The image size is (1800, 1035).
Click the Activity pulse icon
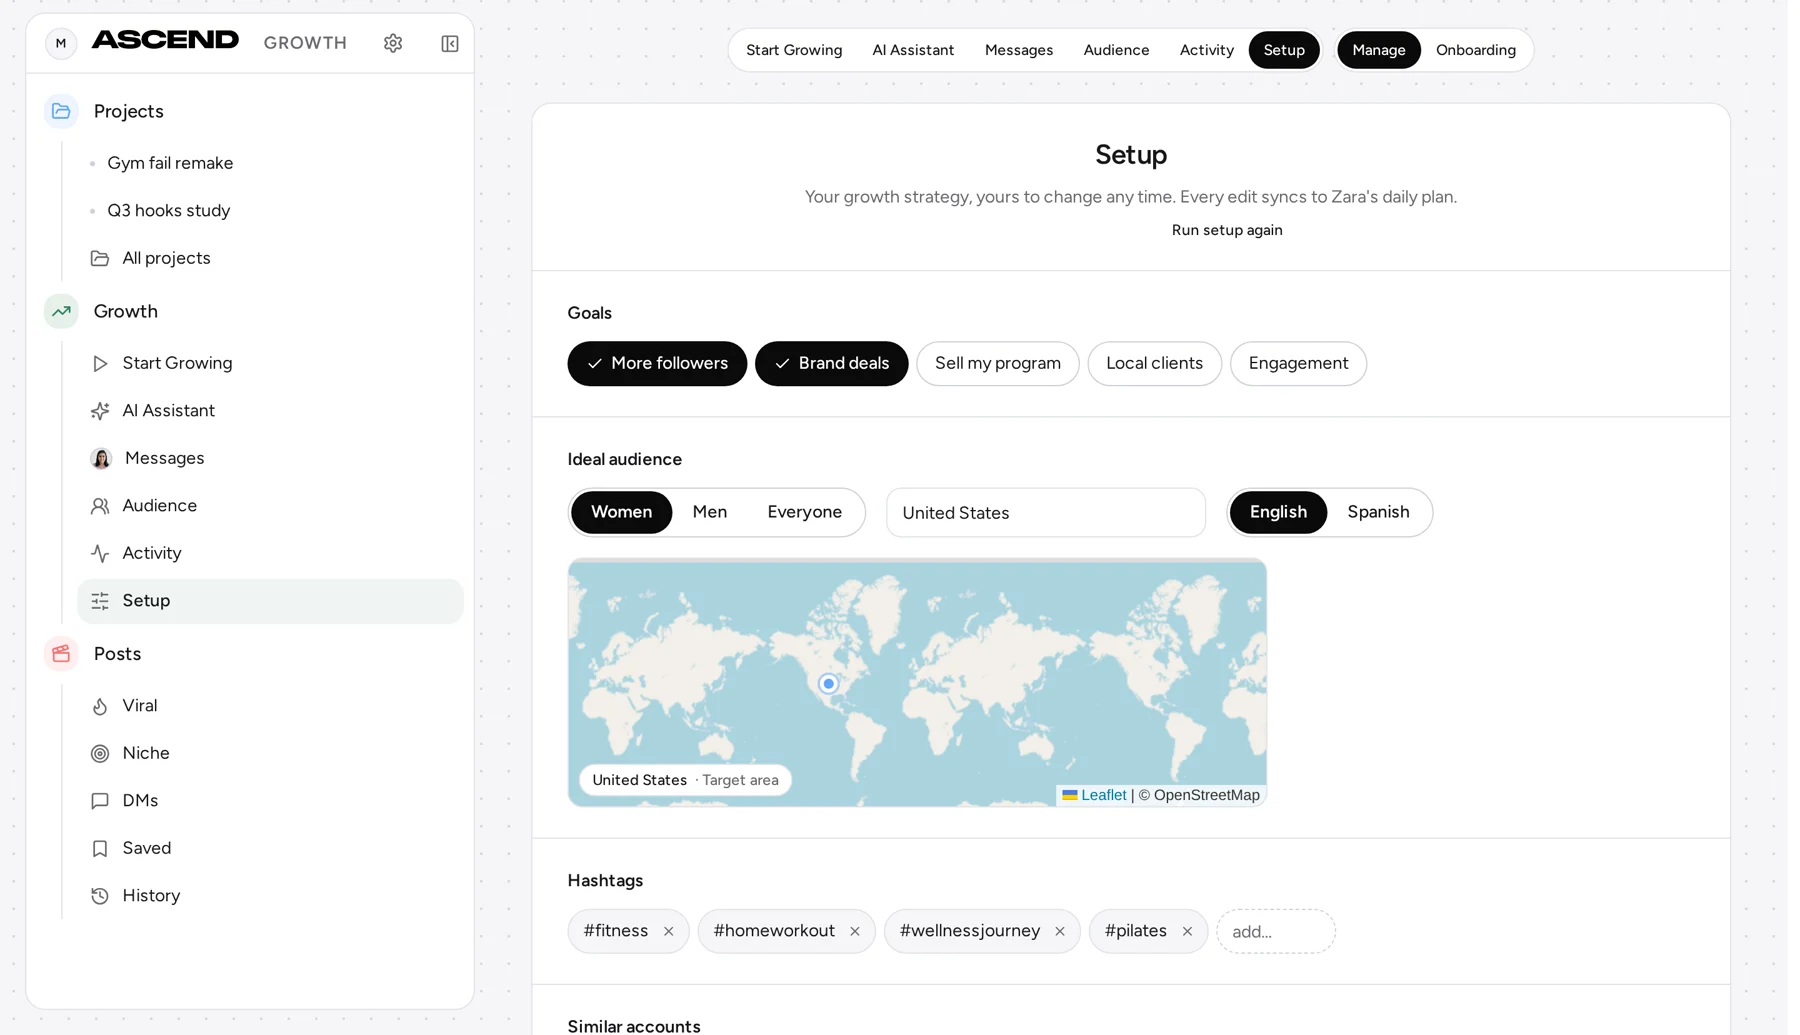(x=100, y=553)
